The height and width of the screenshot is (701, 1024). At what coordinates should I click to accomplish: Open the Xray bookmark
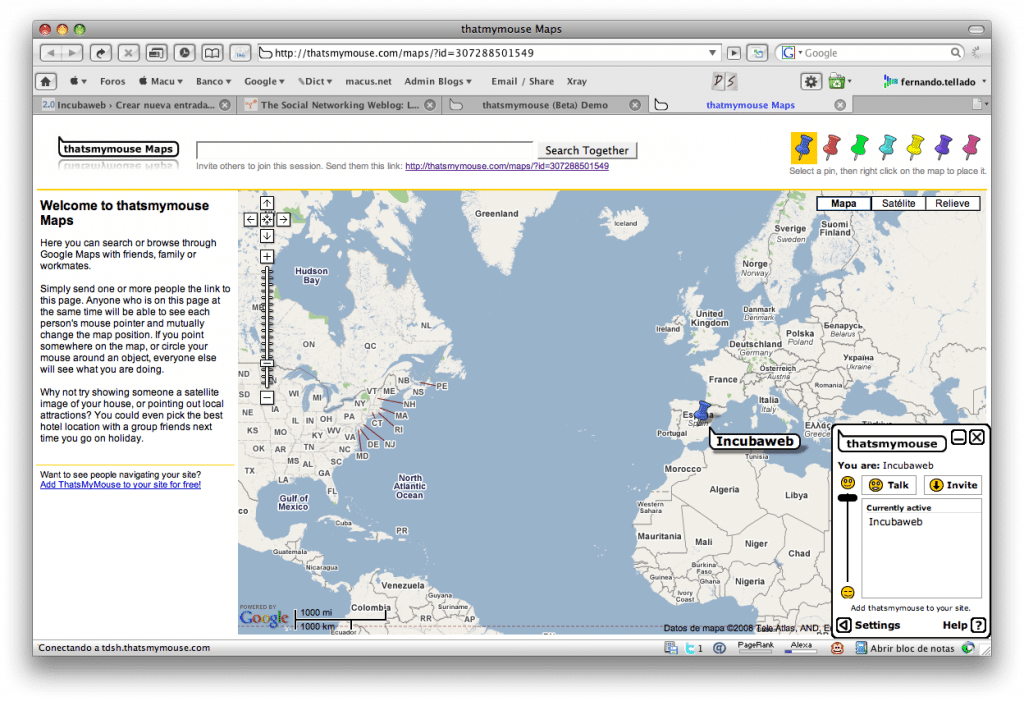pos(577,81)
